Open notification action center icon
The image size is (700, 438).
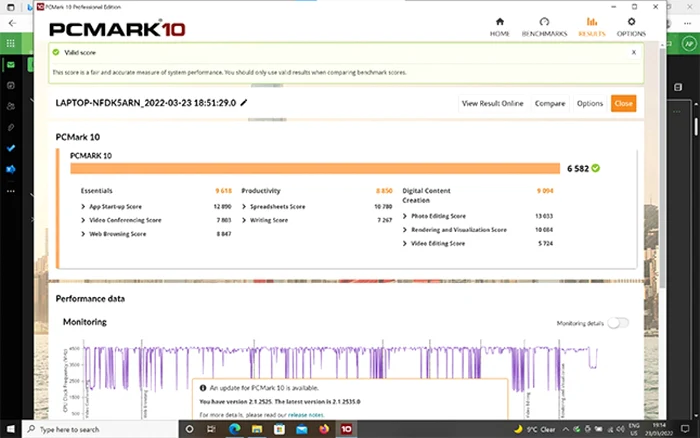pyautogui.click(x=685, y=429)
